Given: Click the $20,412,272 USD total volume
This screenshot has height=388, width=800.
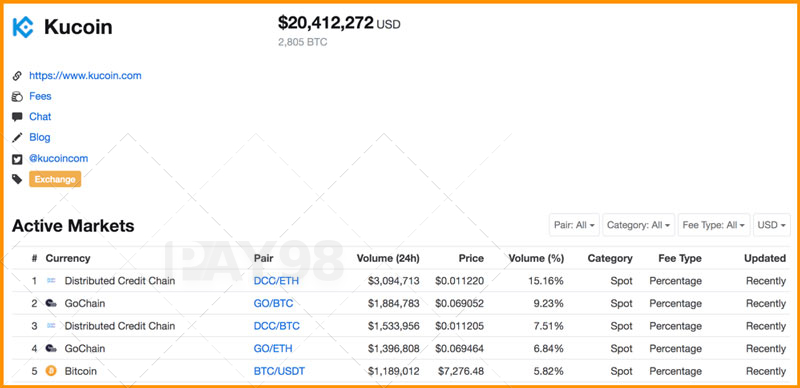Looking at the screenshot, I should point(339,23).
